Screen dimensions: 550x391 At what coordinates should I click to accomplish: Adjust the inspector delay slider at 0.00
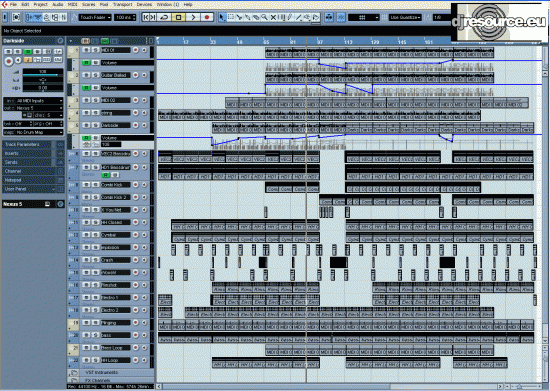[43, 88]
